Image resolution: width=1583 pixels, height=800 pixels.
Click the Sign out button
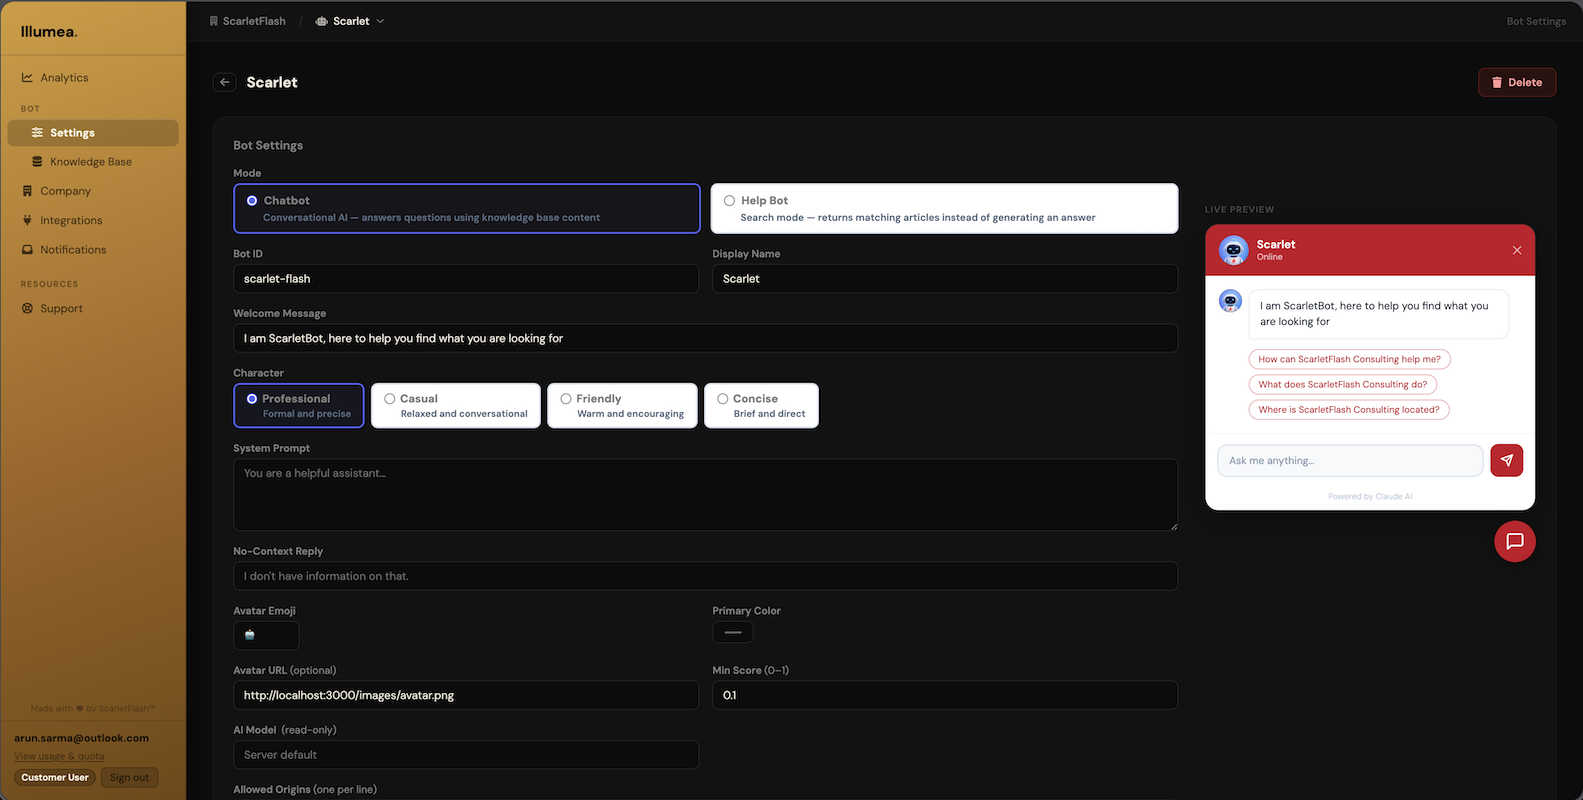129,777
